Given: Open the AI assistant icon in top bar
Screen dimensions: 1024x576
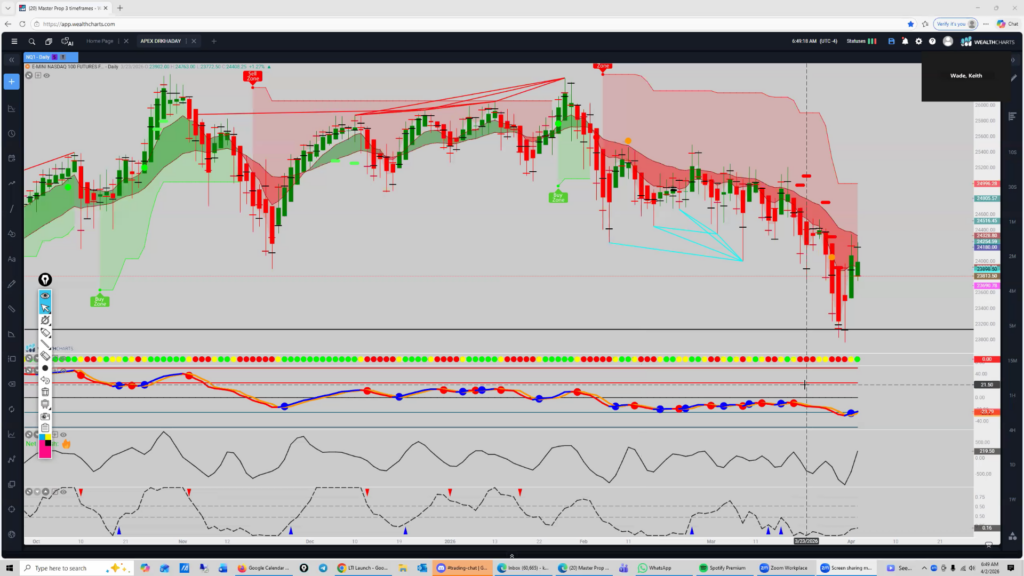Looking at the screenshot, I should click(68, 41).
